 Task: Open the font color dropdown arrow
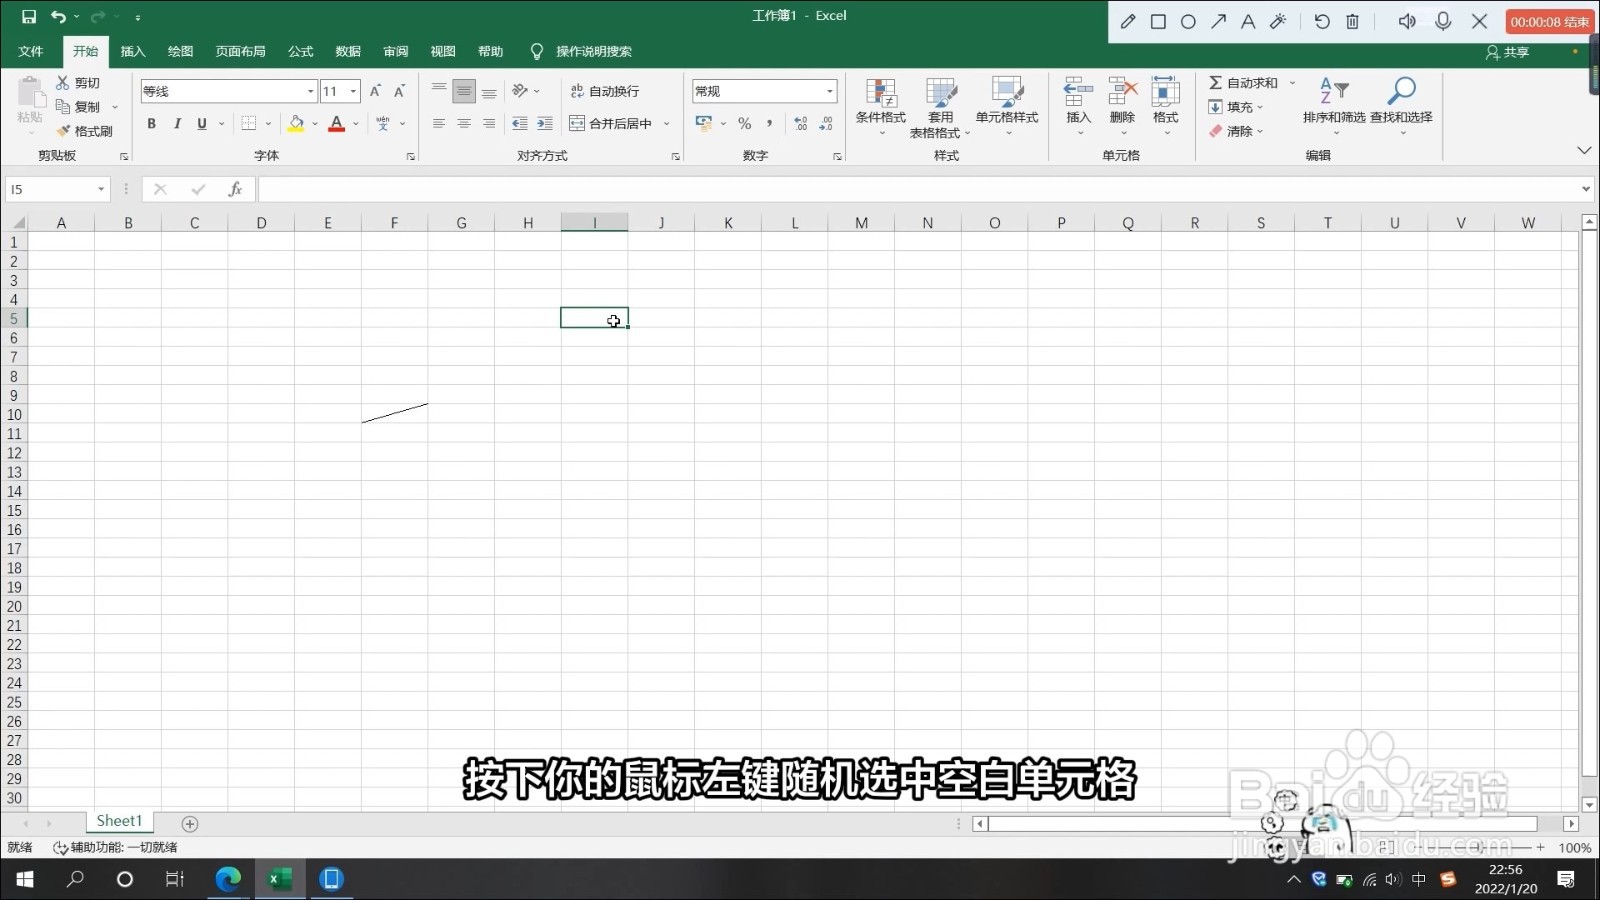click(x=356, y=124)
